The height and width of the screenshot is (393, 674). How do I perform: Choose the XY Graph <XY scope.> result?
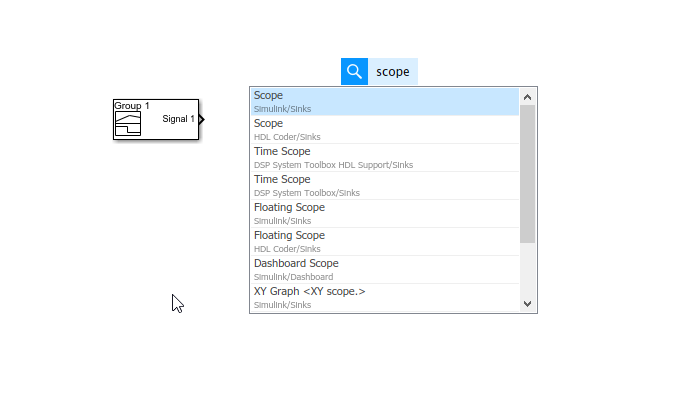click(385, 297)
